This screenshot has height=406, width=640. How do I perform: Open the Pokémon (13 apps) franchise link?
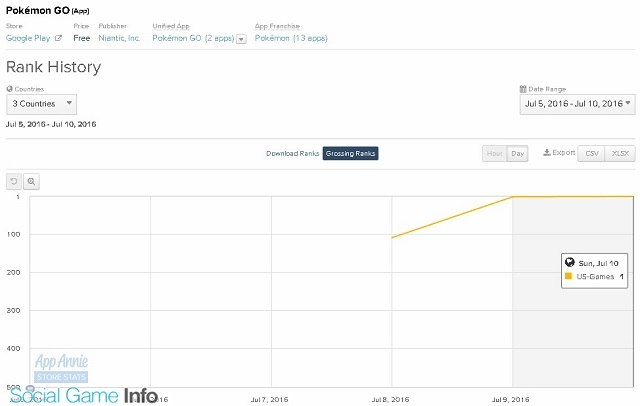[291, 38]
